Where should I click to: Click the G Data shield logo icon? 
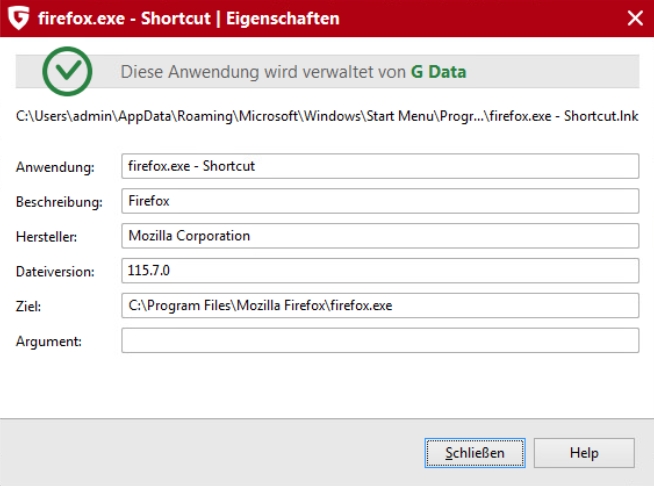pyautogui.click(x=19, y=18)
